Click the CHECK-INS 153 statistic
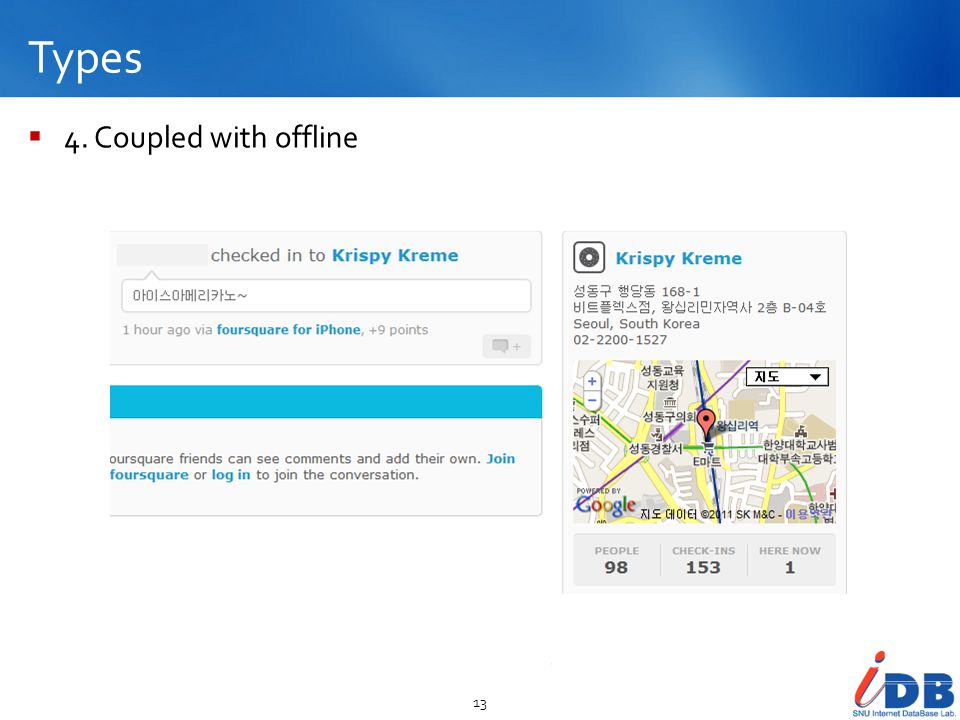This screenshot has height=720, width=960. 703,560
